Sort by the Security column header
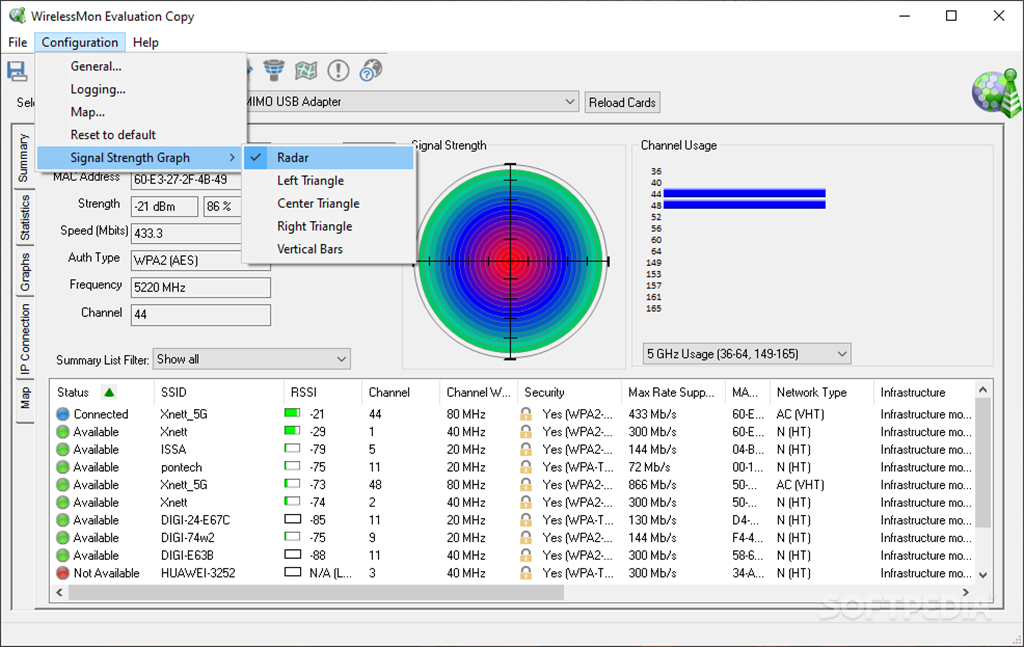Screen dimensions: 1024x647 coord(569,392)
